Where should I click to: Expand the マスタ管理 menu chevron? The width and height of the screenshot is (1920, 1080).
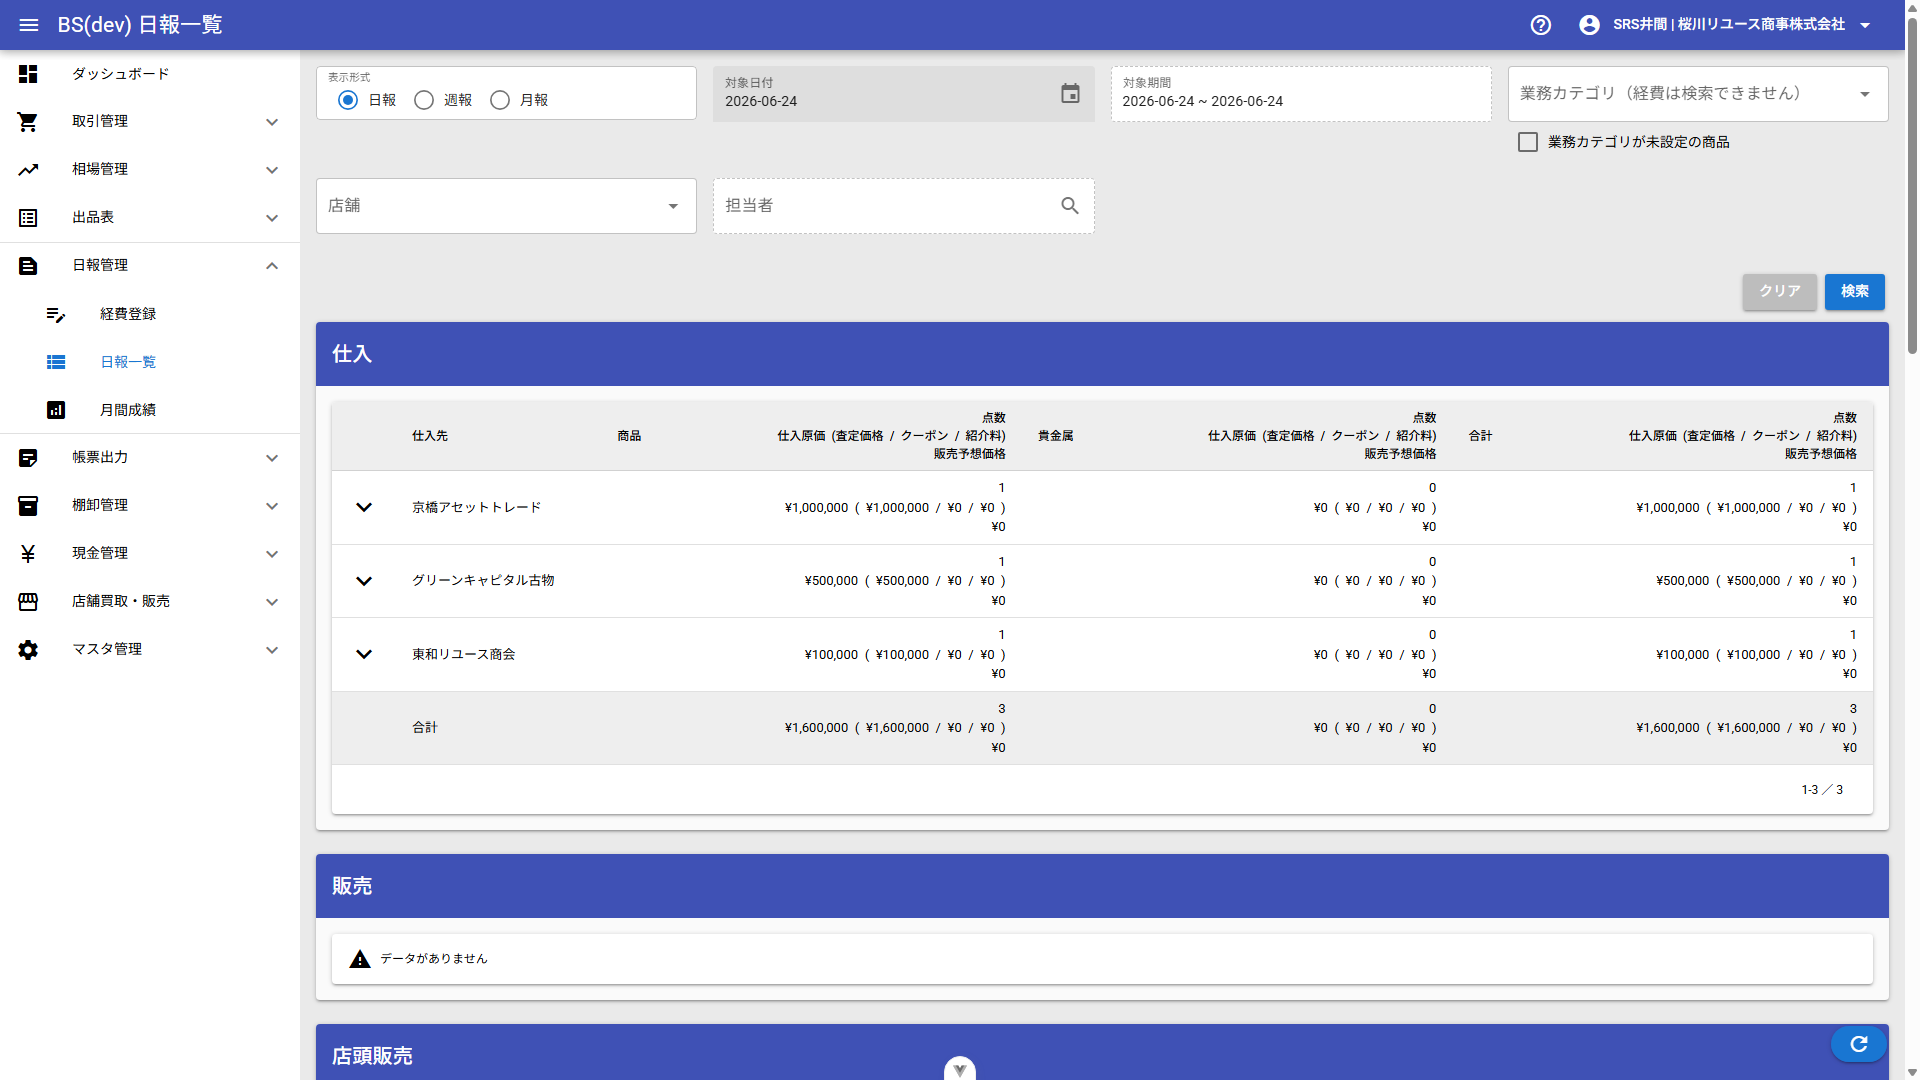(x=272, y=650)
